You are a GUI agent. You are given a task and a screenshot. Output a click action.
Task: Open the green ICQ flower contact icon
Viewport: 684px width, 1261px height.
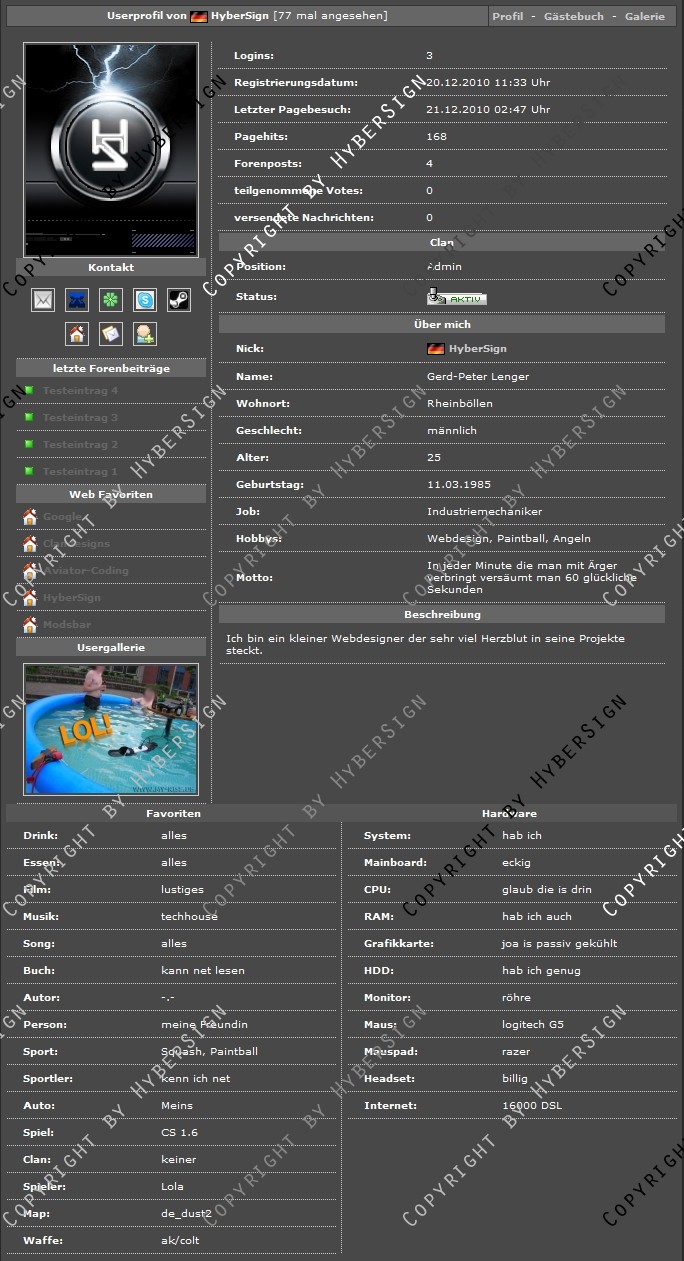(111, 300)
